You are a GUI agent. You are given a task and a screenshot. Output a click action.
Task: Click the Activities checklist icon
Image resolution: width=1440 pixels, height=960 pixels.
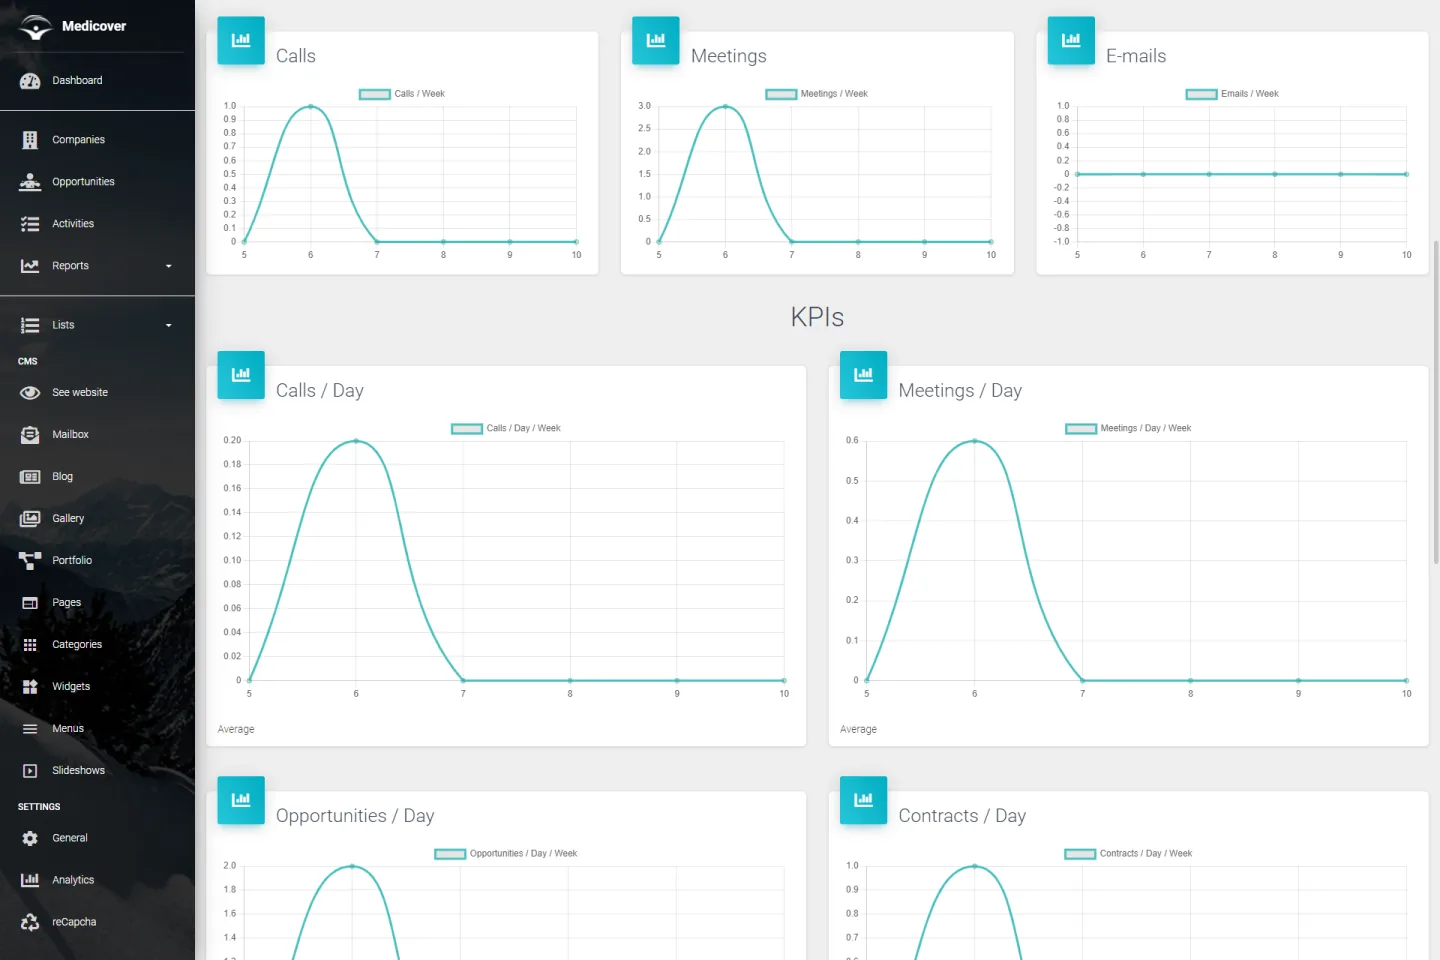pos(30,224)
